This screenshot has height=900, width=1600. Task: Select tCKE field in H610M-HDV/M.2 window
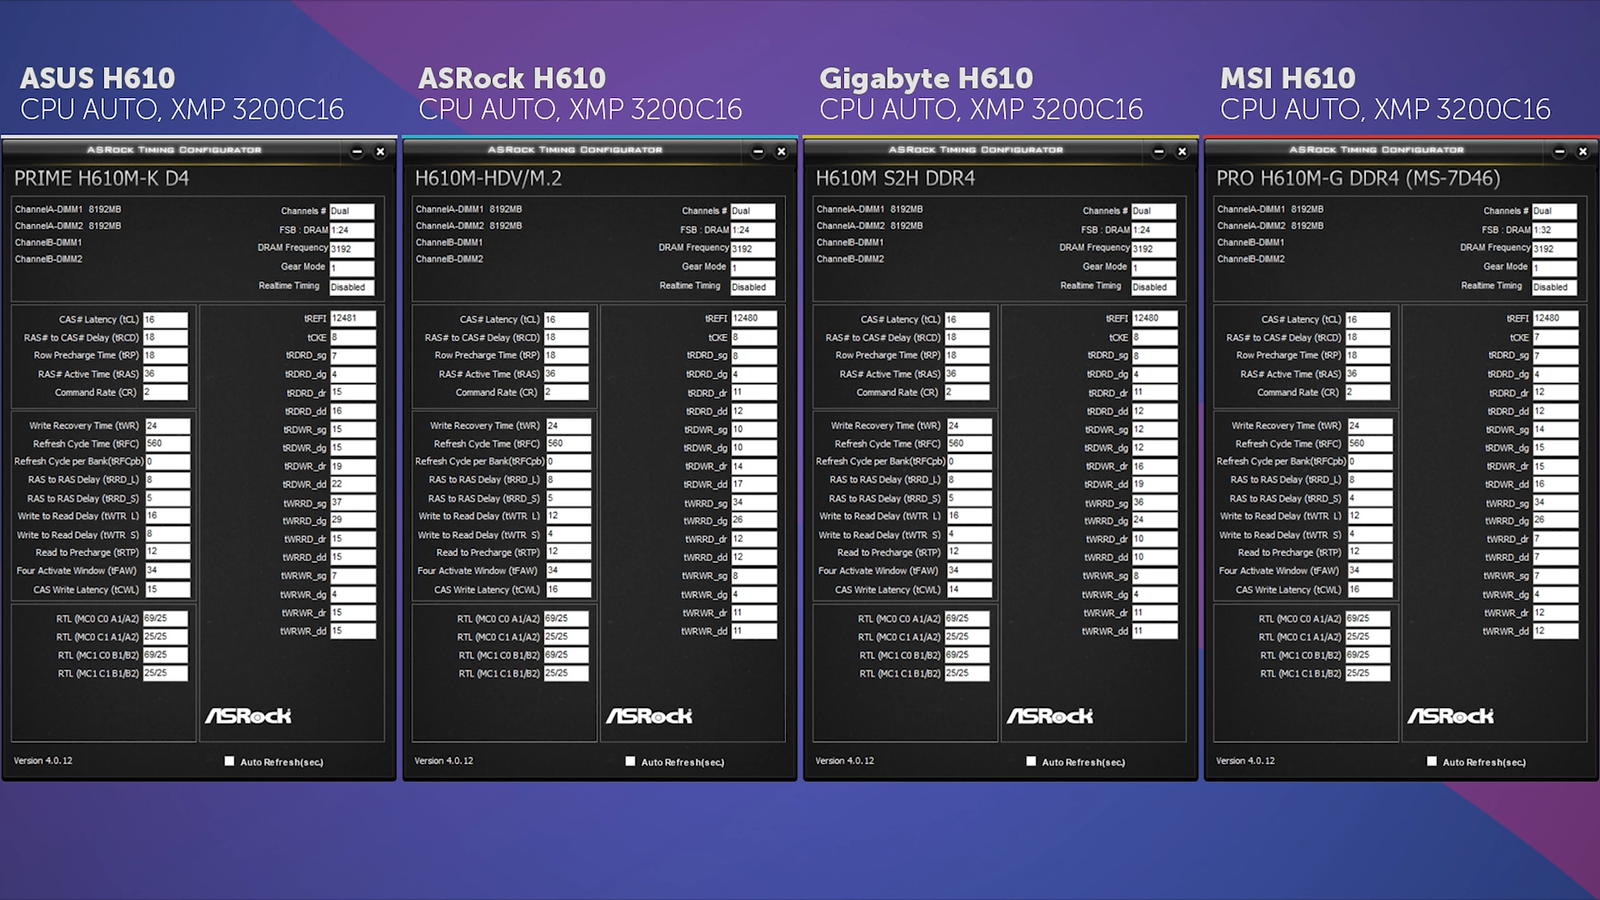(x=754, y=337)
